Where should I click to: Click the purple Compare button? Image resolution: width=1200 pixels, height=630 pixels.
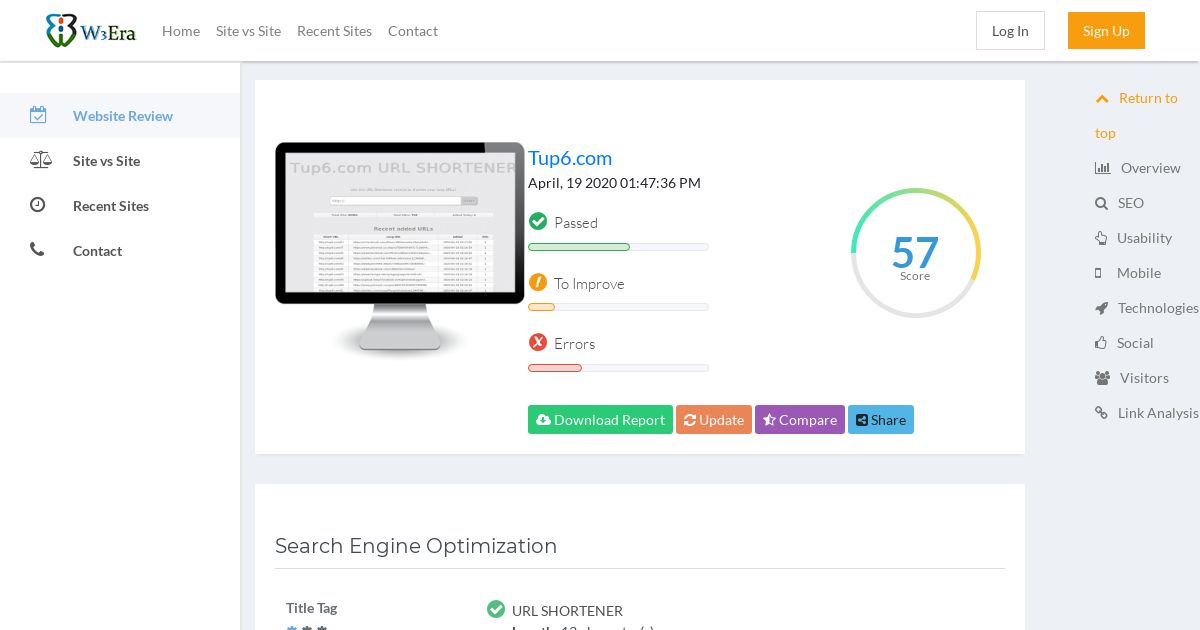pos(800,420)
